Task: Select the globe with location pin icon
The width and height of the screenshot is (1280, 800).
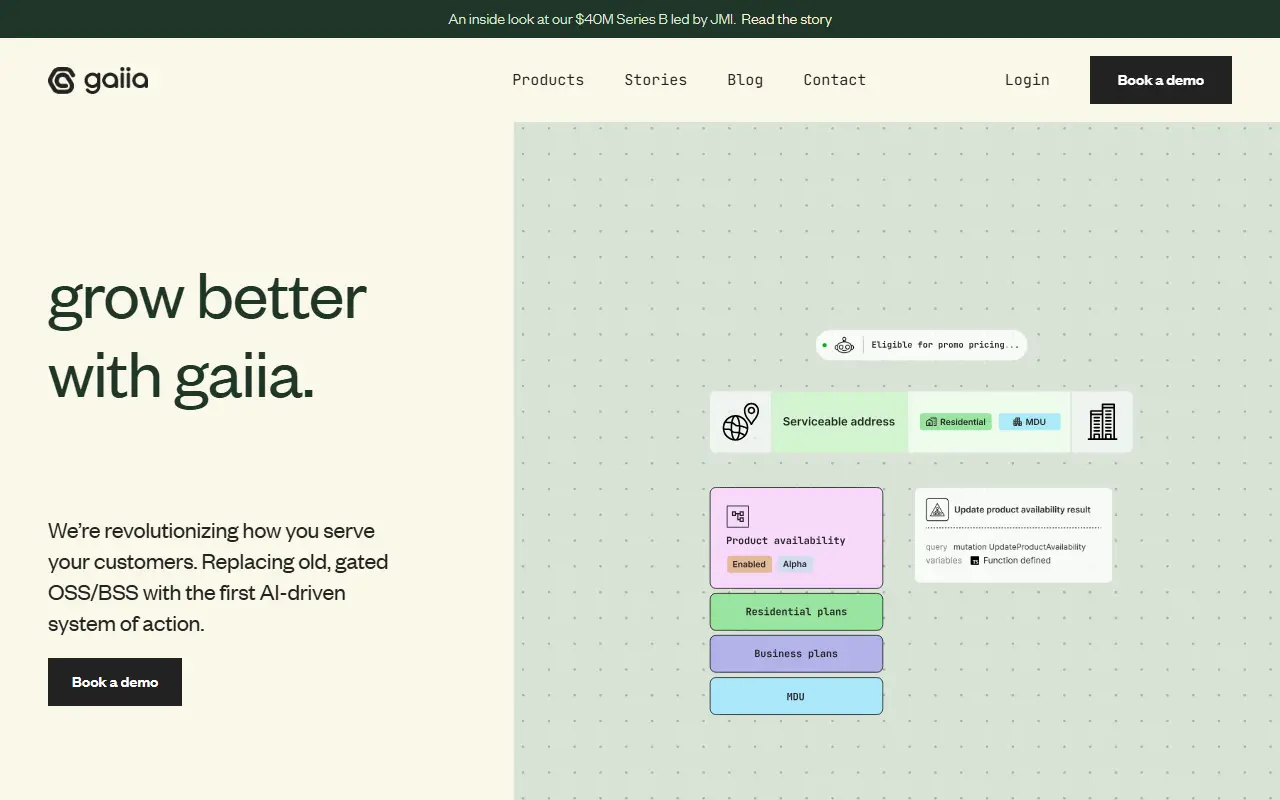Action: click(740, 422)
